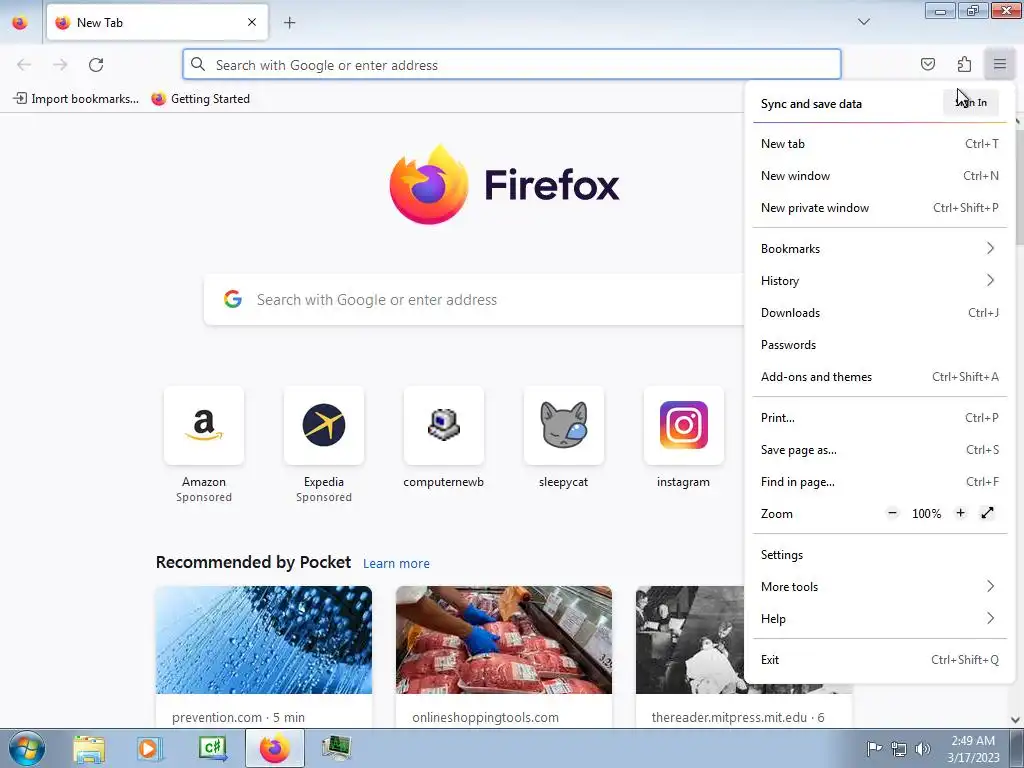Open the monitor app taskbar icon
Image resolution: width=1024 pixels, height=768 pixels.
click(337, 749)
